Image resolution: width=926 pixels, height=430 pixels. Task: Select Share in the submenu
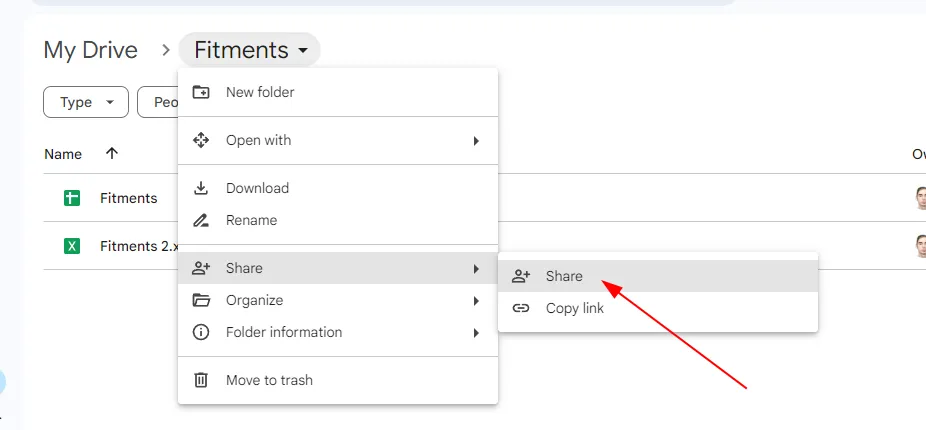564,276
